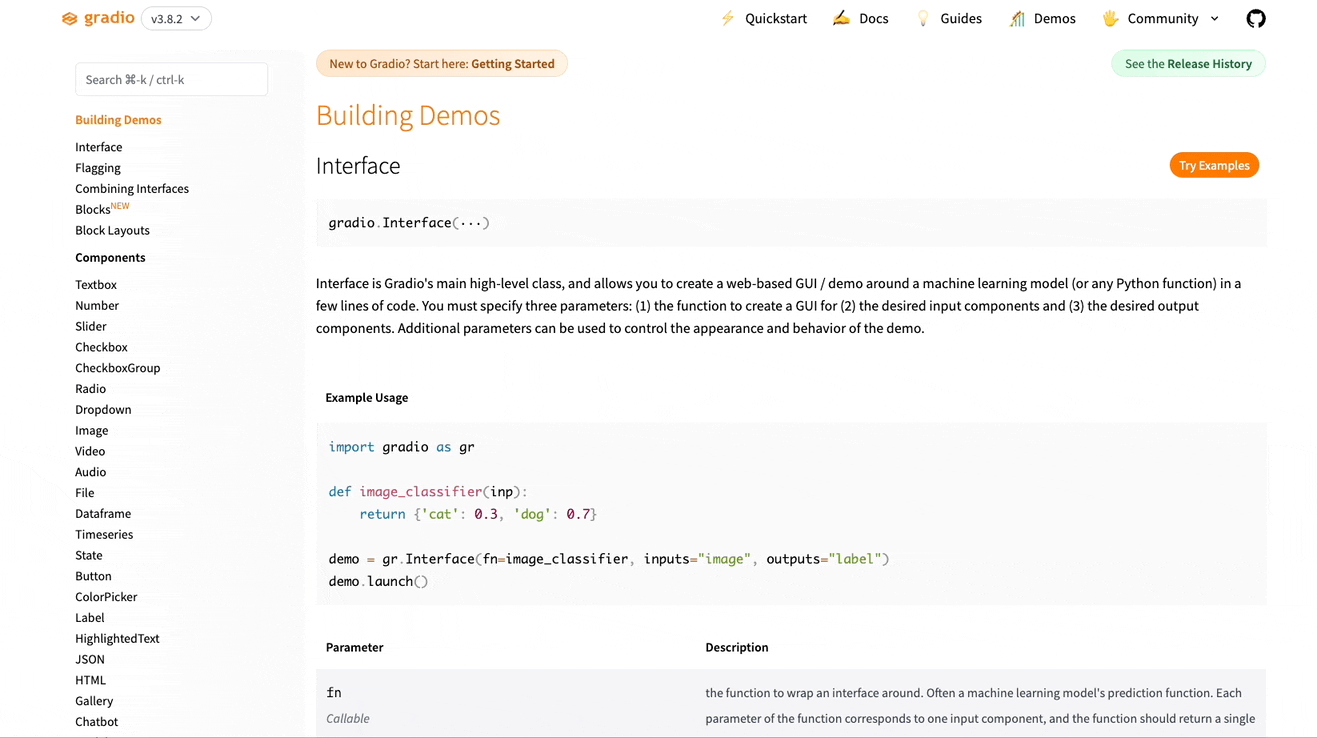Click the Quickstart lightning bolt icon
The height and width of the screenshot is (738, 1317).
click(728, 19)
